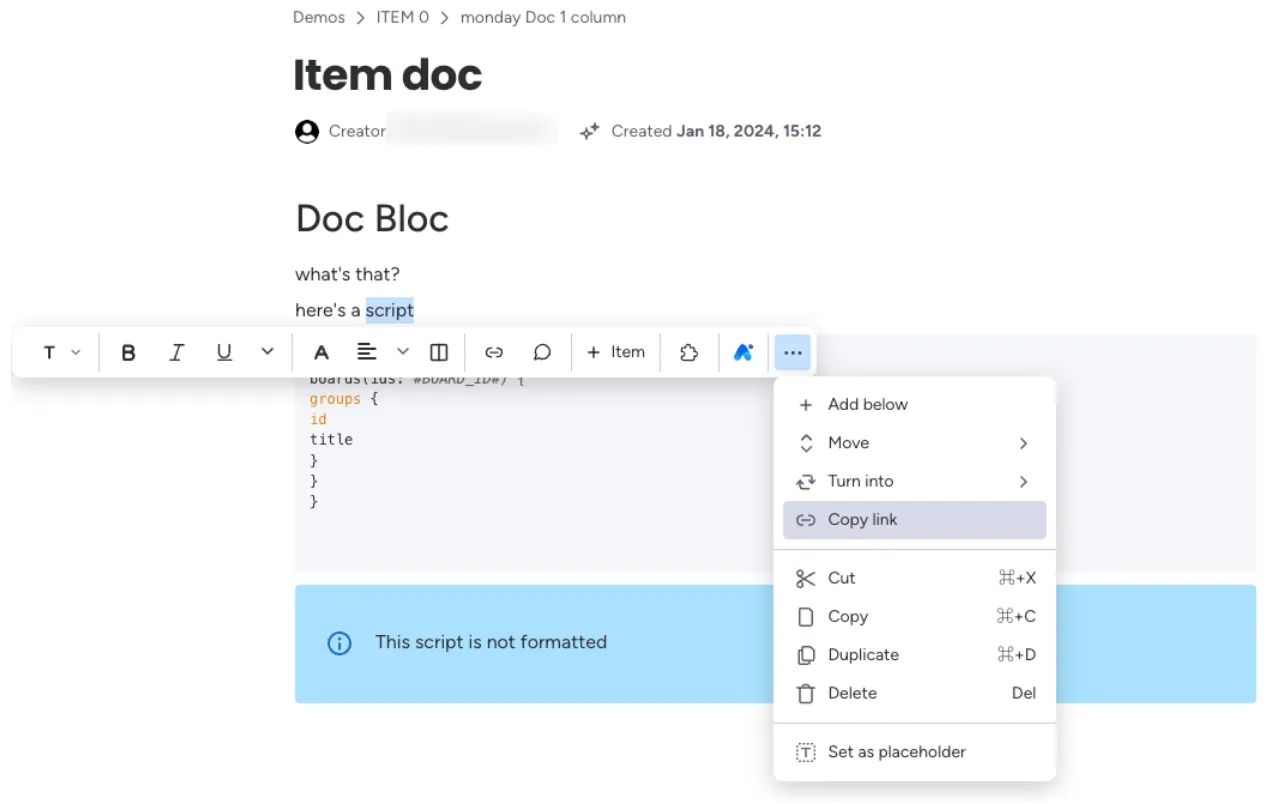Screen dimensions: 1280x804
Task: Select Copy from the block menu
Action: click(914, 617)
